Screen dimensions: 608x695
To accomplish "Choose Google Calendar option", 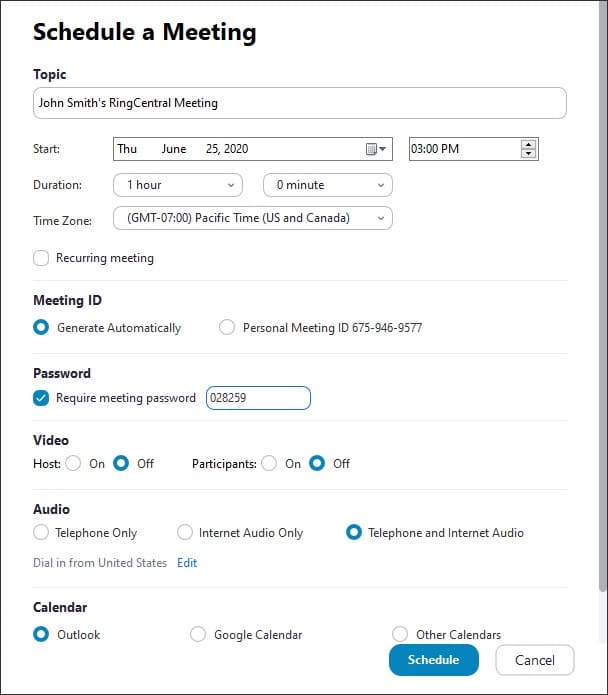I will (x=198, y=634).
